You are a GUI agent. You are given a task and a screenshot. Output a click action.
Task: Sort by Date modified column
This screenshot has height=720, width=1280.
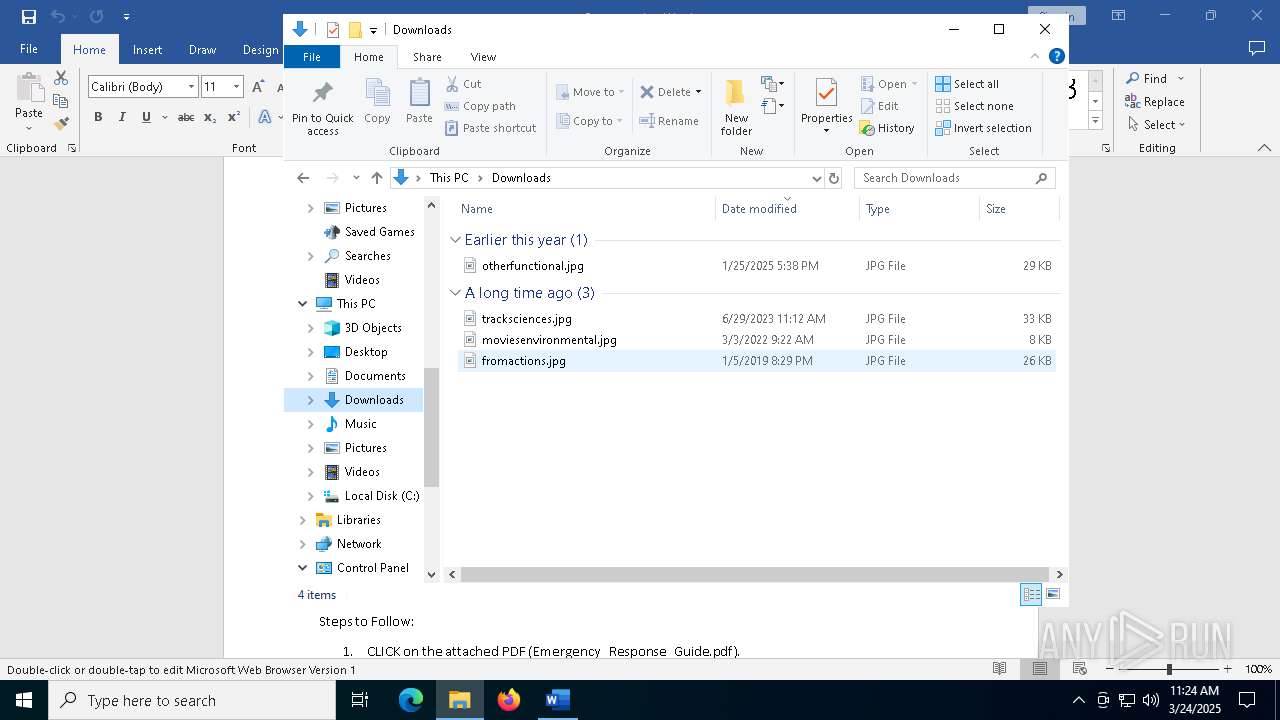[787, 209]
